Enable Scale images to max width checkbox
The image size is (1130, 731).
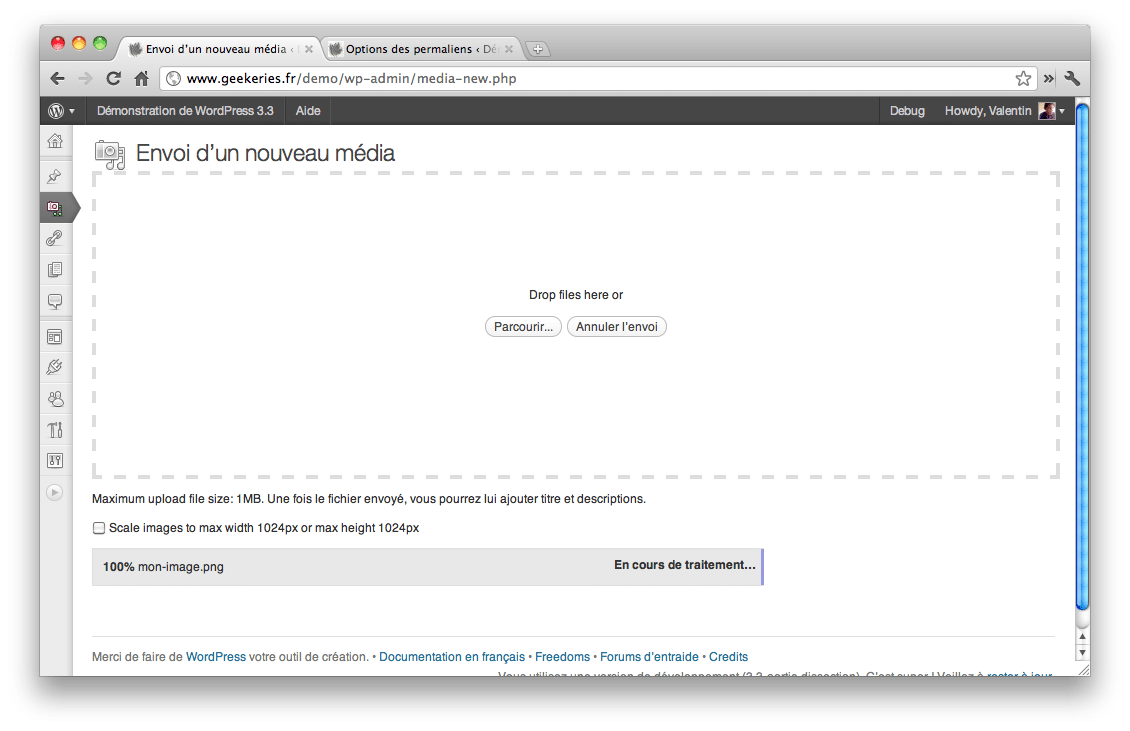pyautogui.click(x=99, y=528)
